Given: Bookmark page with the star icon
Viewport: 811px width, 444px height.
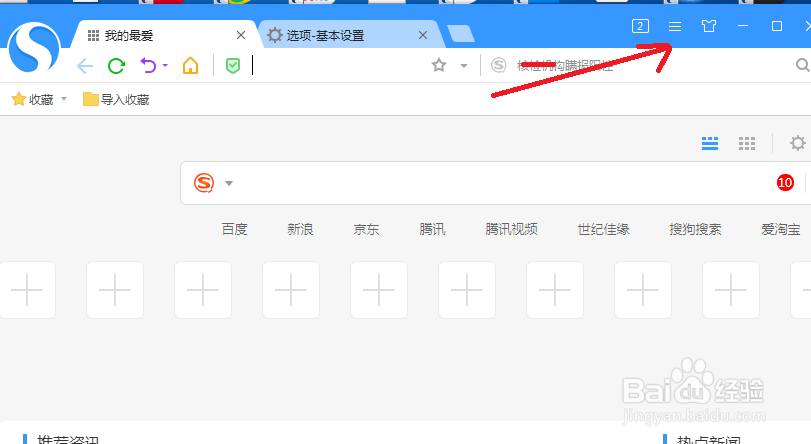Looking at the screenshot, I should 439,65.
